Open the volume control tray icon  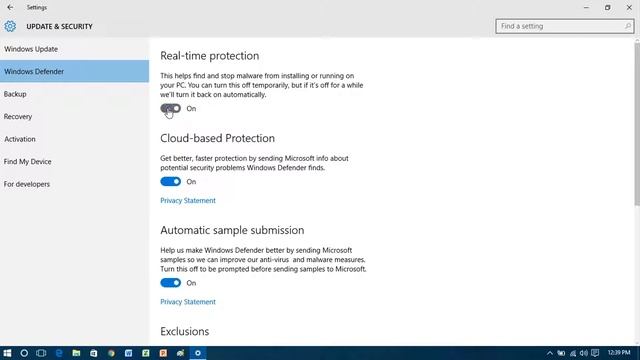coord(584,353)
